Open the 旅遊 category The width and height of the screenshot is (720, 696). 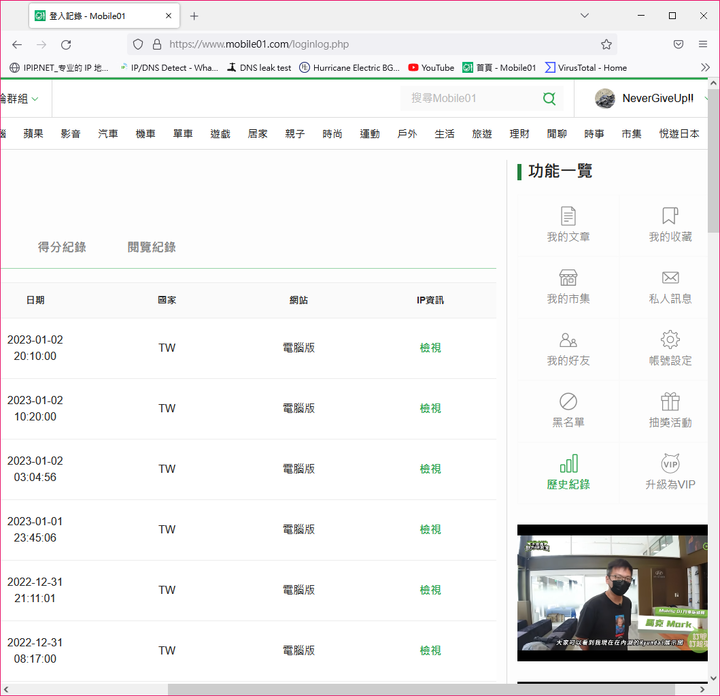482,134
